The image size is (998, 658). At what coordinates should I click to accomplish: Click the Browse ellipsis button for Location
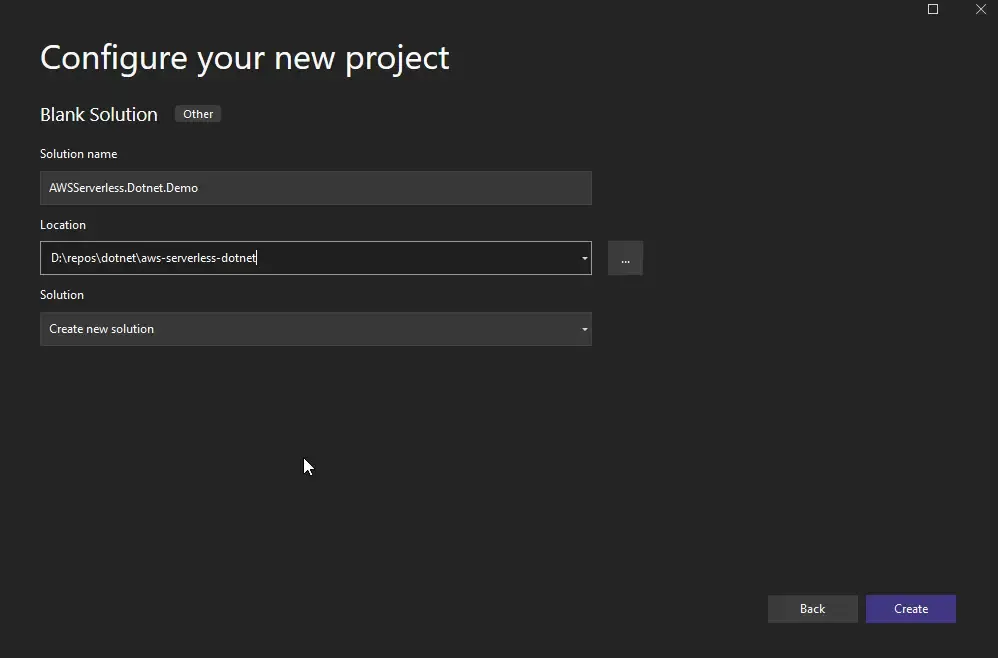click(625, 258)
